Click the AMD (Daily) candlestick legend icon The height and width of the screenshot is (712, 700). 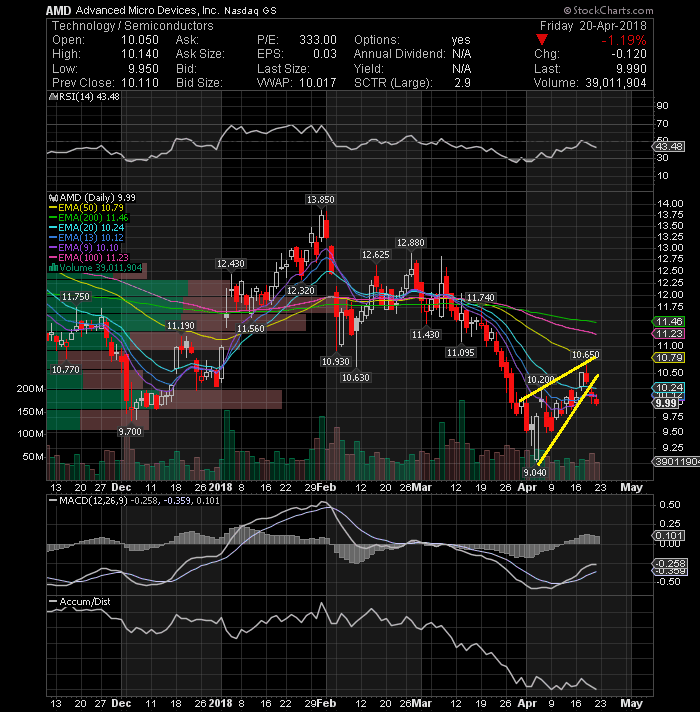(53, 198)
